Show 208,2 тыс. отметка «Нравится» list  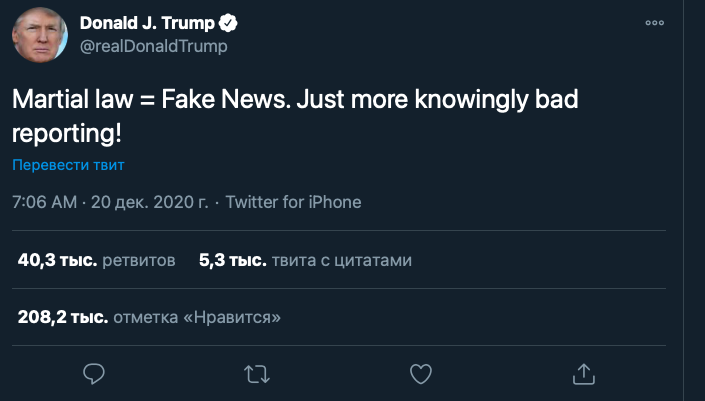149,317
